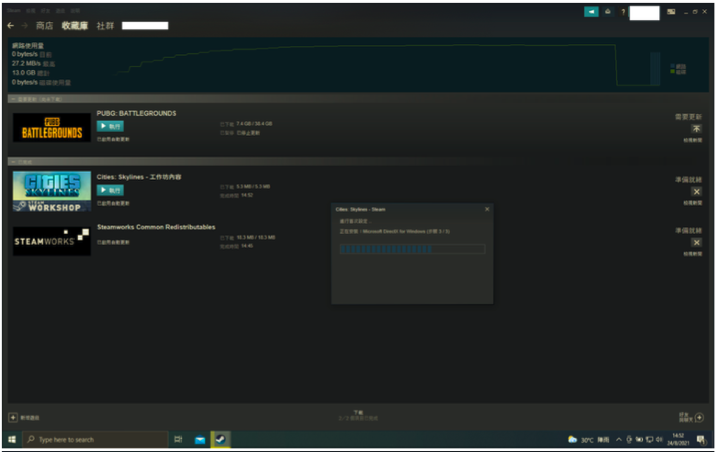Open the 商店 store tab

(44, 26)
